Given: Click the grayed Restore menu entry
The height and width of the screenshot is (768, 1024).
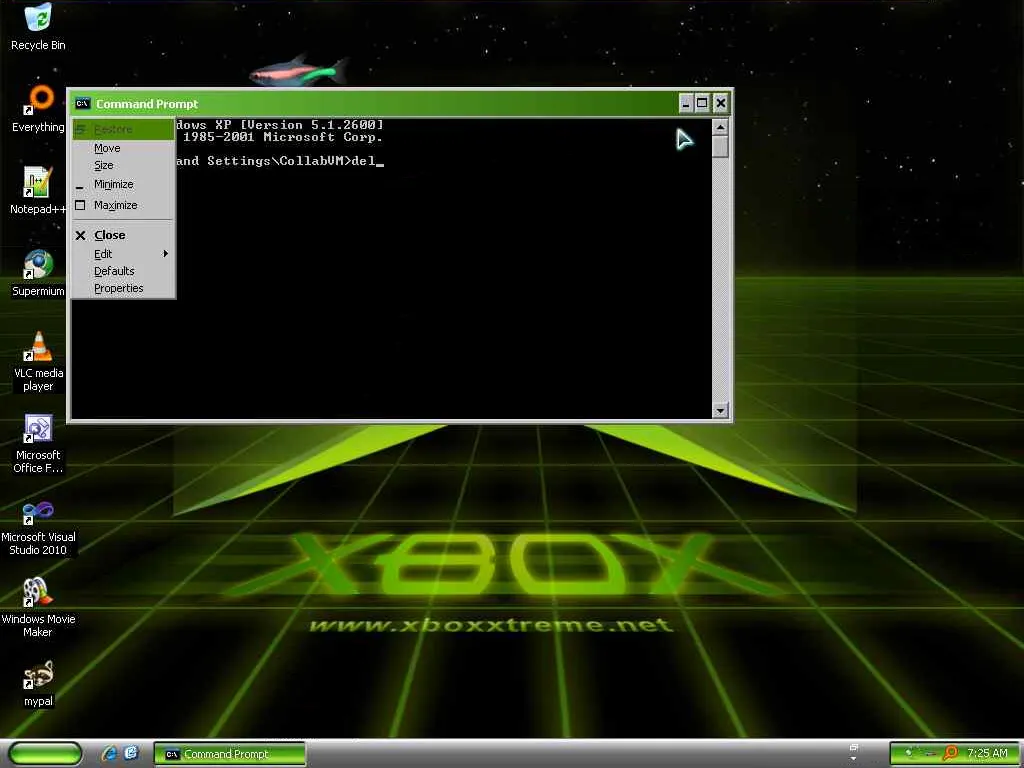Looking at the screenshot, I should point(123,129).
